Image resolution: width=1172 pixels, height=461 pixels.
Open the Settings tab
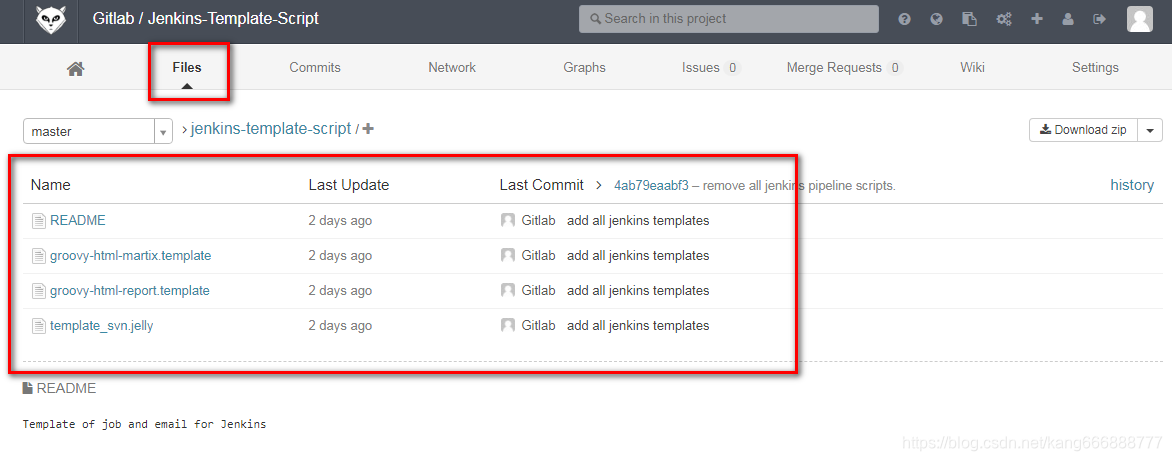1095,67
